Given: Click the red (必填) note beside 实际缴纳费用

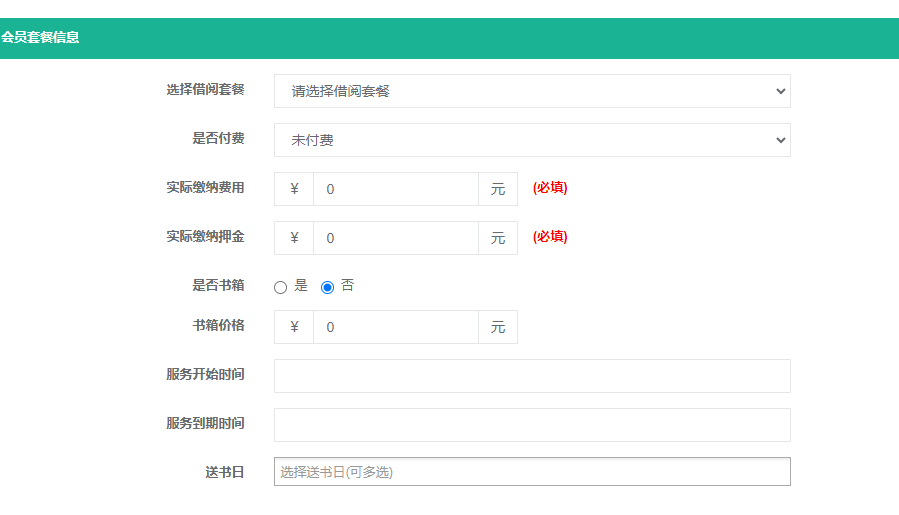Looking at the screenshot, I should 550,188.
